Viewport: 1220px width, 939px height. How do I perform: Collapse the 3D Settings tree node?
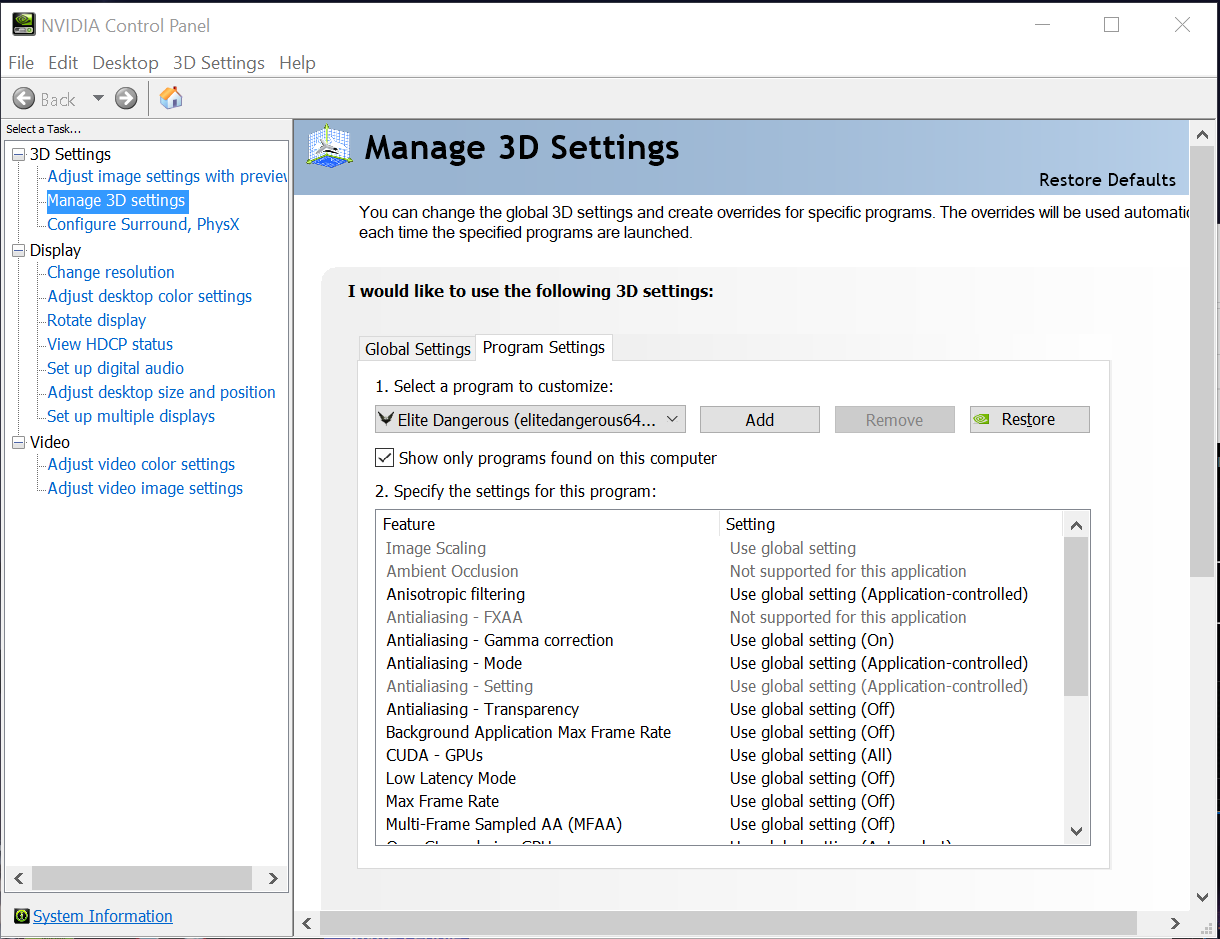[x=17, y=154]
